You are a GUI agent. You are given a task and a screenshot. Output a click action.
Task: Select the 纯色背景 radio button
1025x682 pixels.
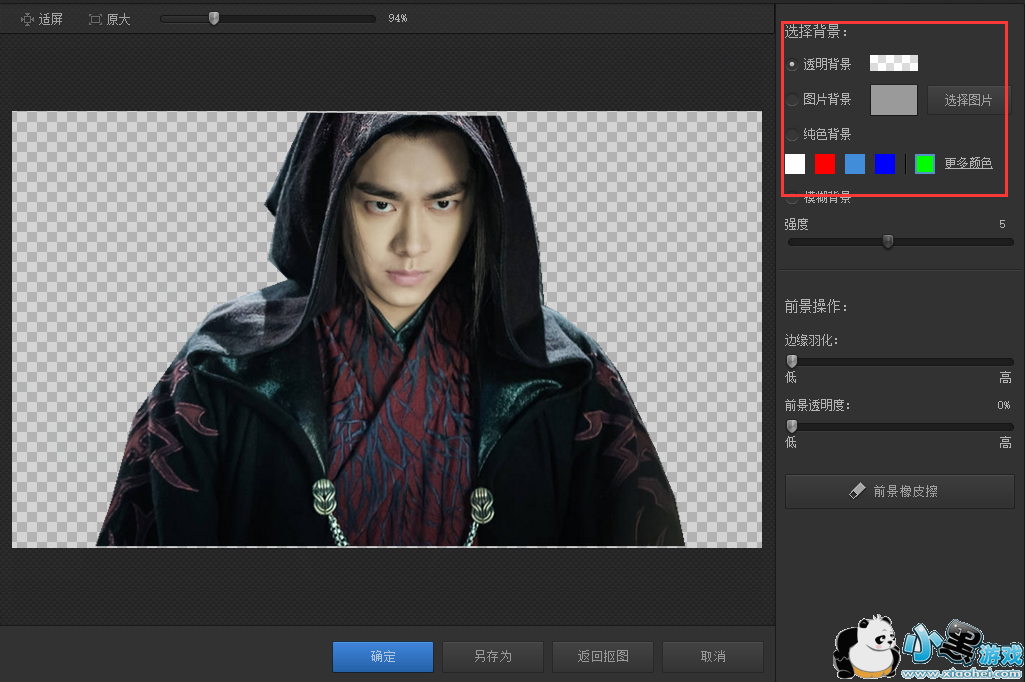point(792,134)
